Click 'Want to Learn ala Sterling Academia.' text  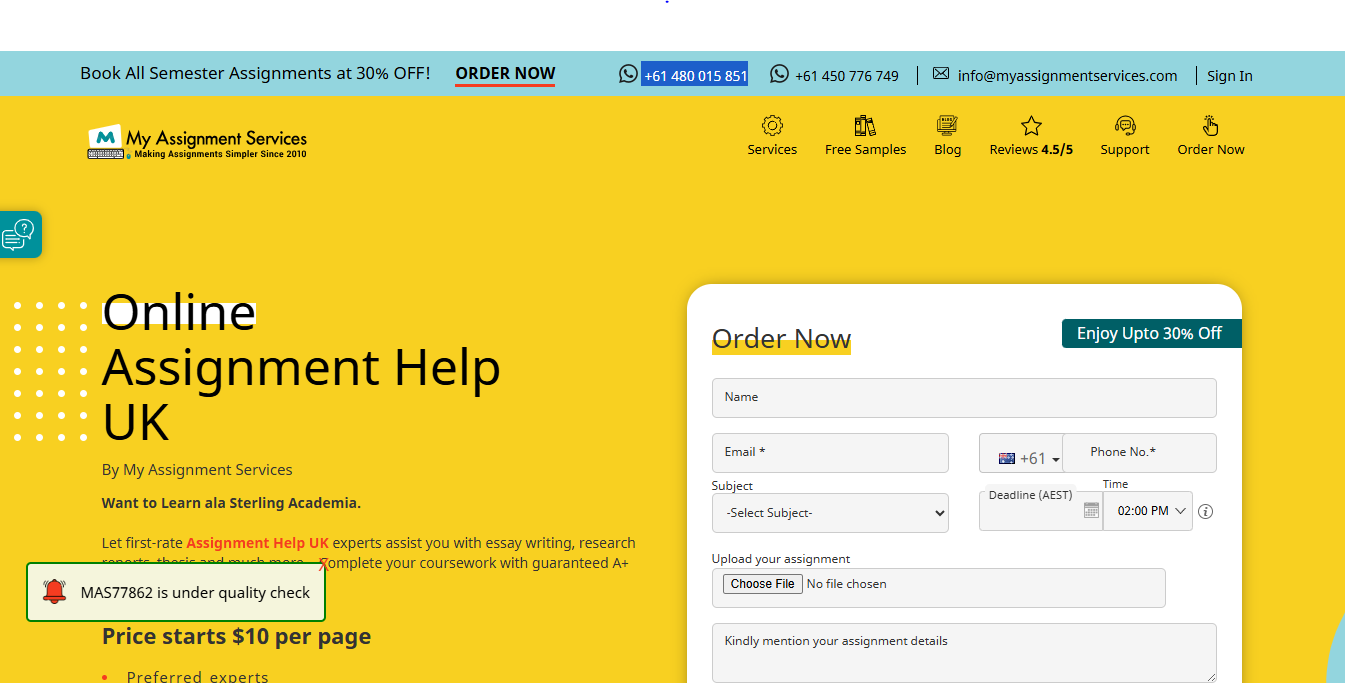231,503
